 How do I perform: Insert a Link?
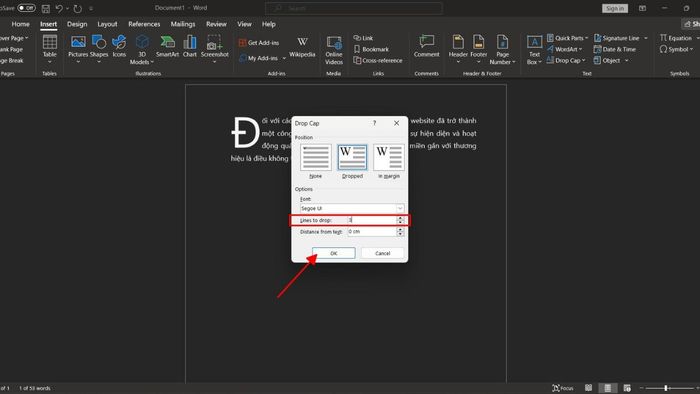click(x=363, y=38)
